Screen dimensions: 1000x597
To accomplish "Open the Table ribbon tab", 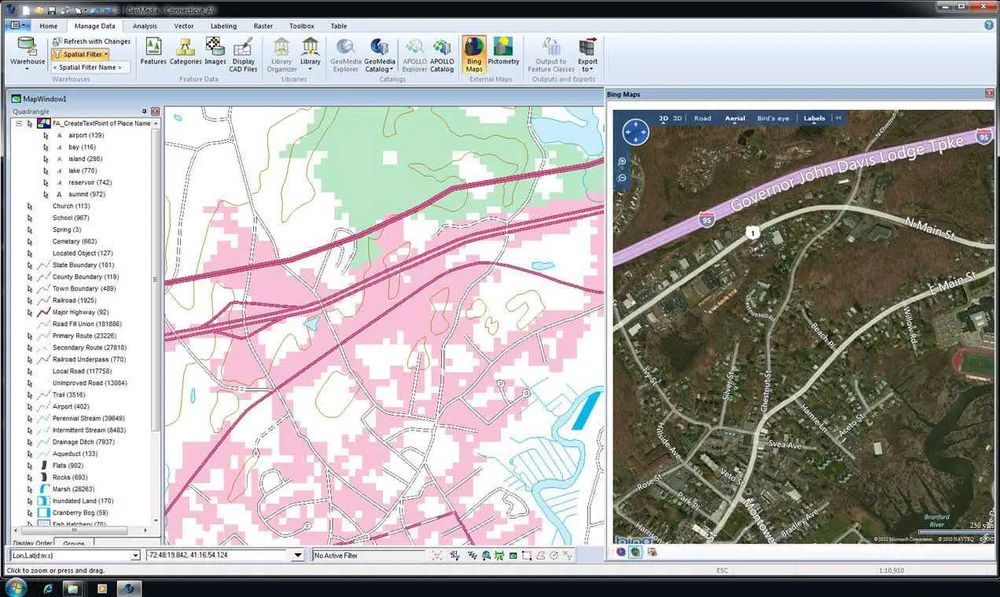I will [x=339, y=26].
